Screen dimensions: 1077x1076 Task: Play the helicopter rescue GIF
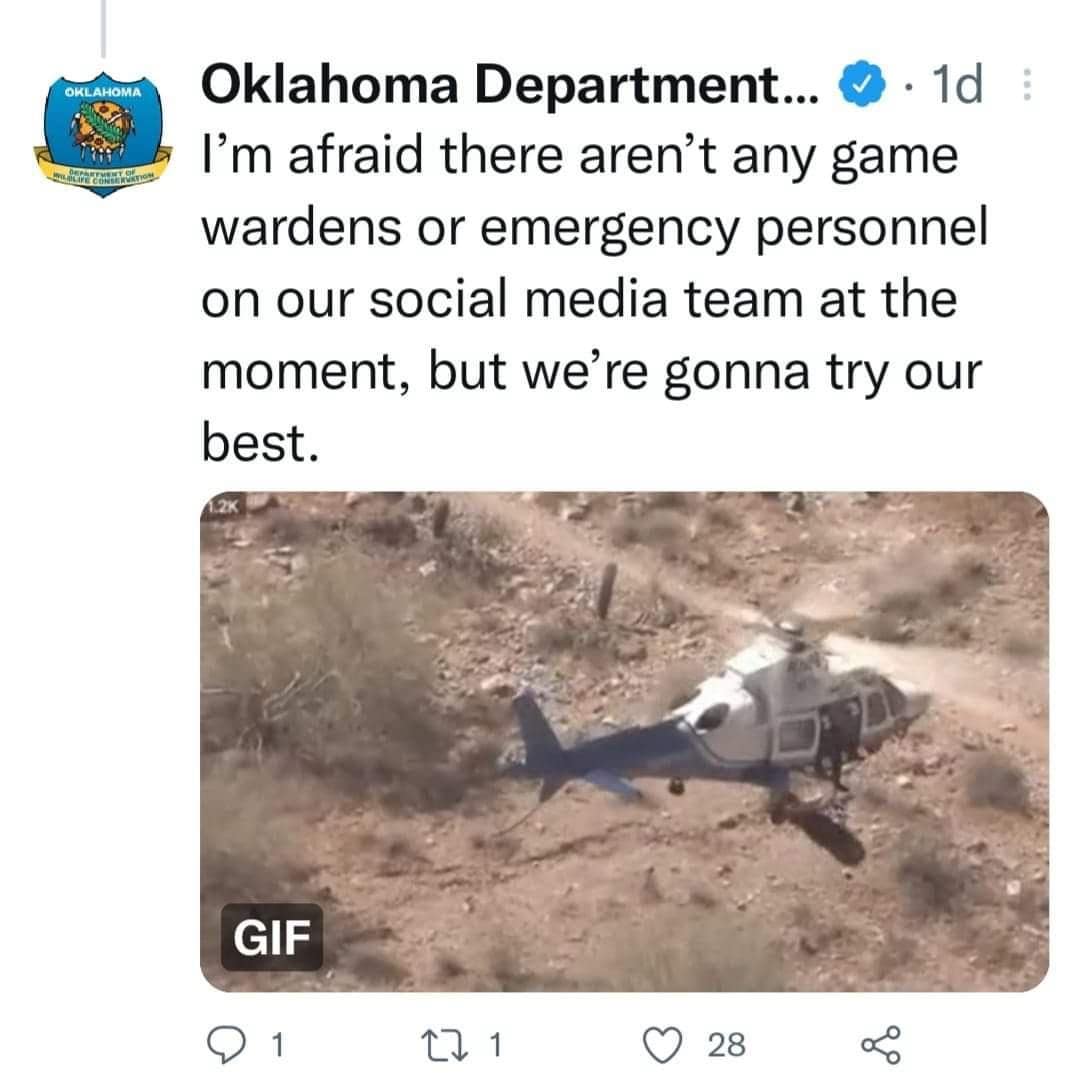pyautogui.click(x=624, y=742)
